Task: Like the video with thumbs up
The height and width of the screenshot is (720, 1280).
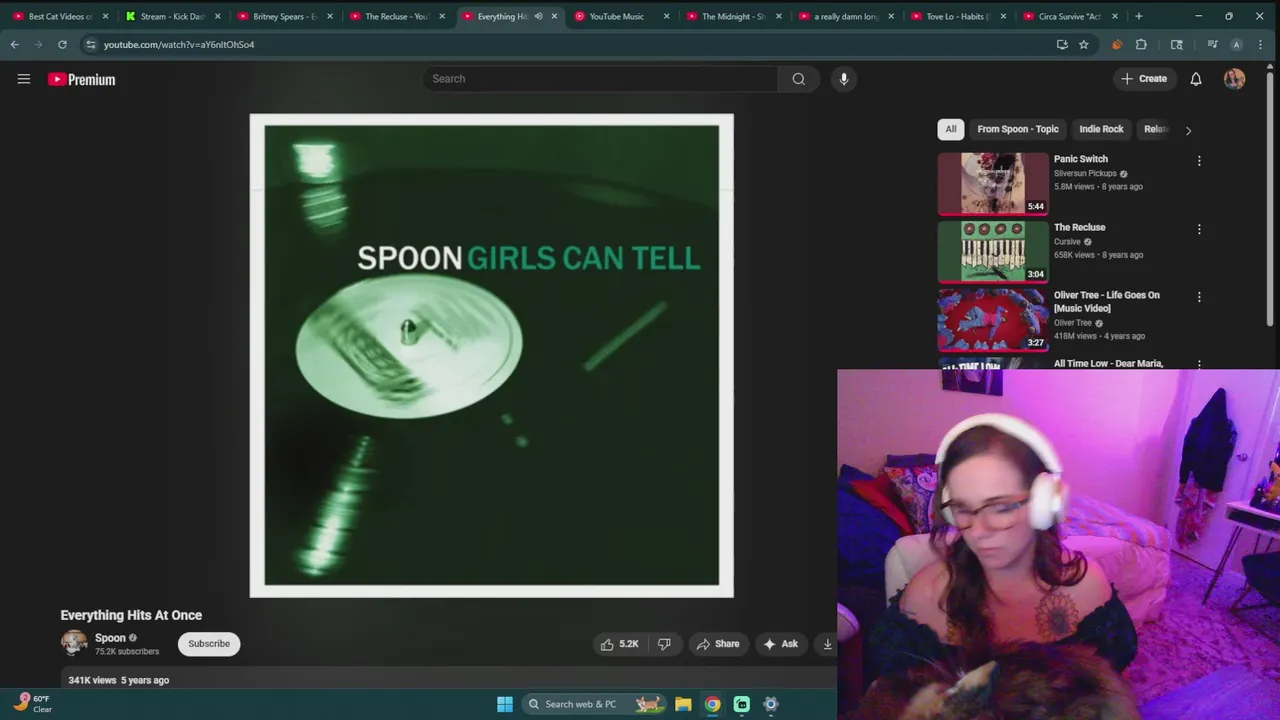Action: [x=619, y=644]
